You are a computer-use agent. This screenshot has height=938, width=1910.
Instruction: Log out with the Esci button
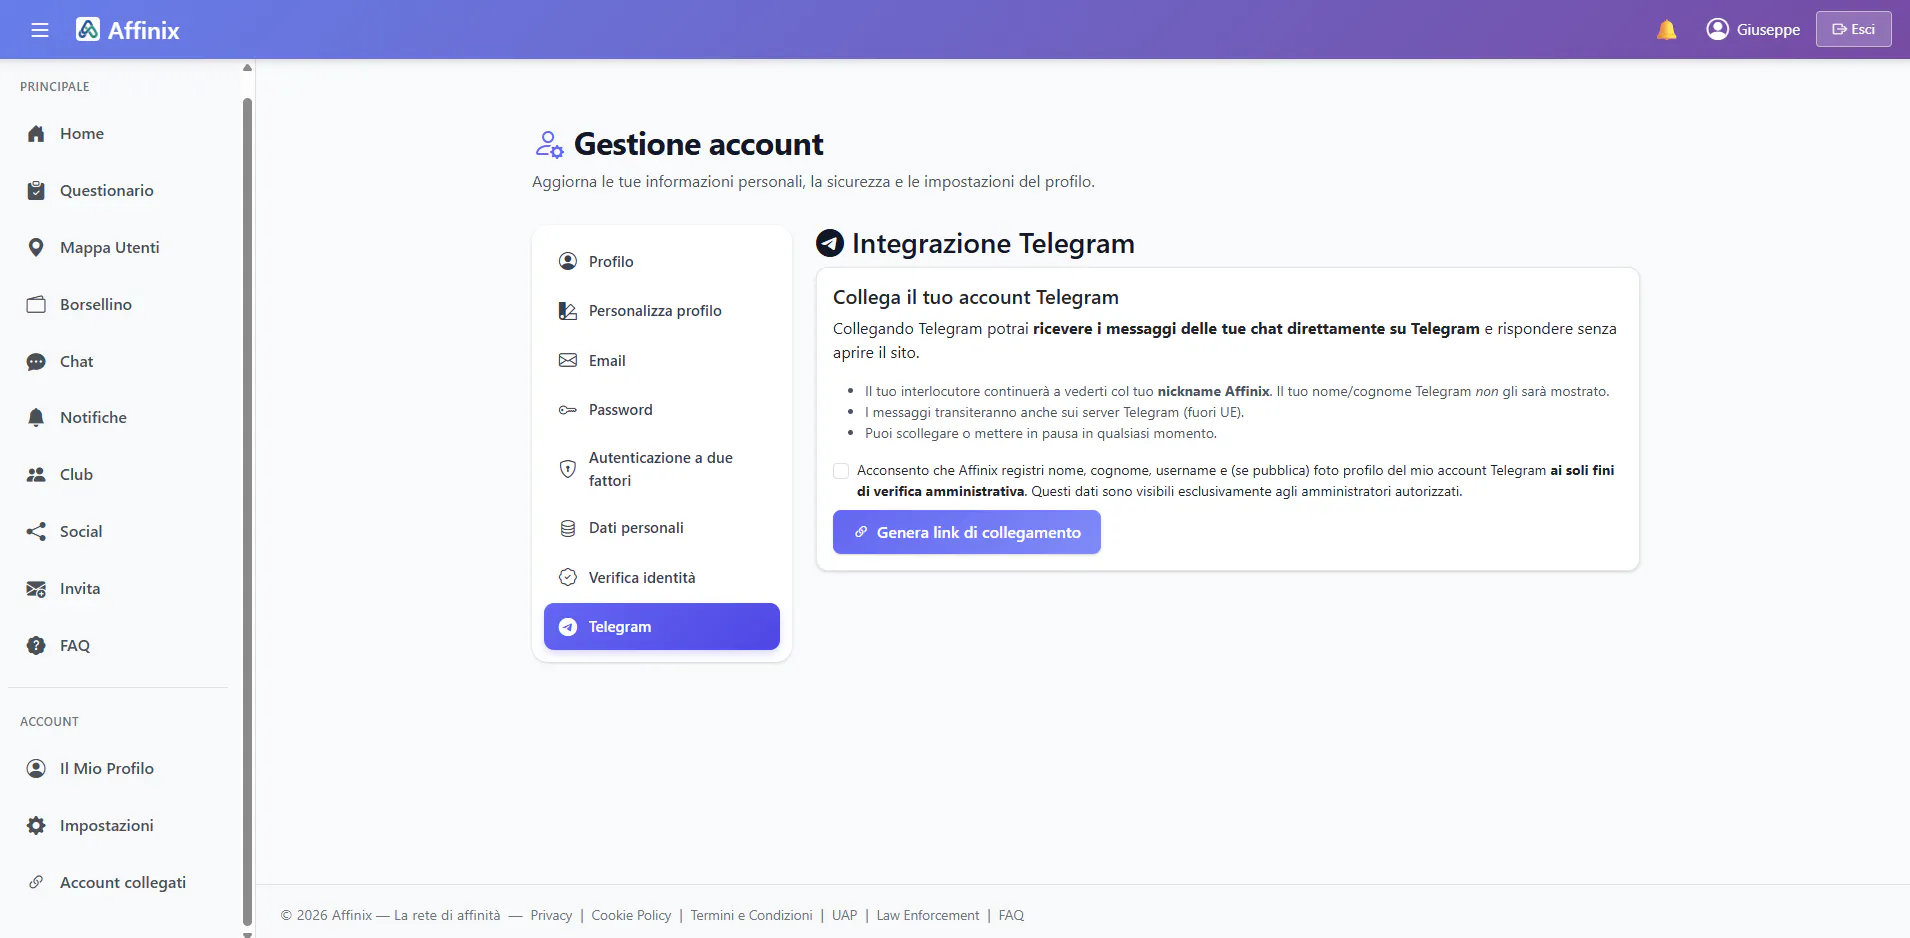pyautogui.click(x=1854, y=29)
